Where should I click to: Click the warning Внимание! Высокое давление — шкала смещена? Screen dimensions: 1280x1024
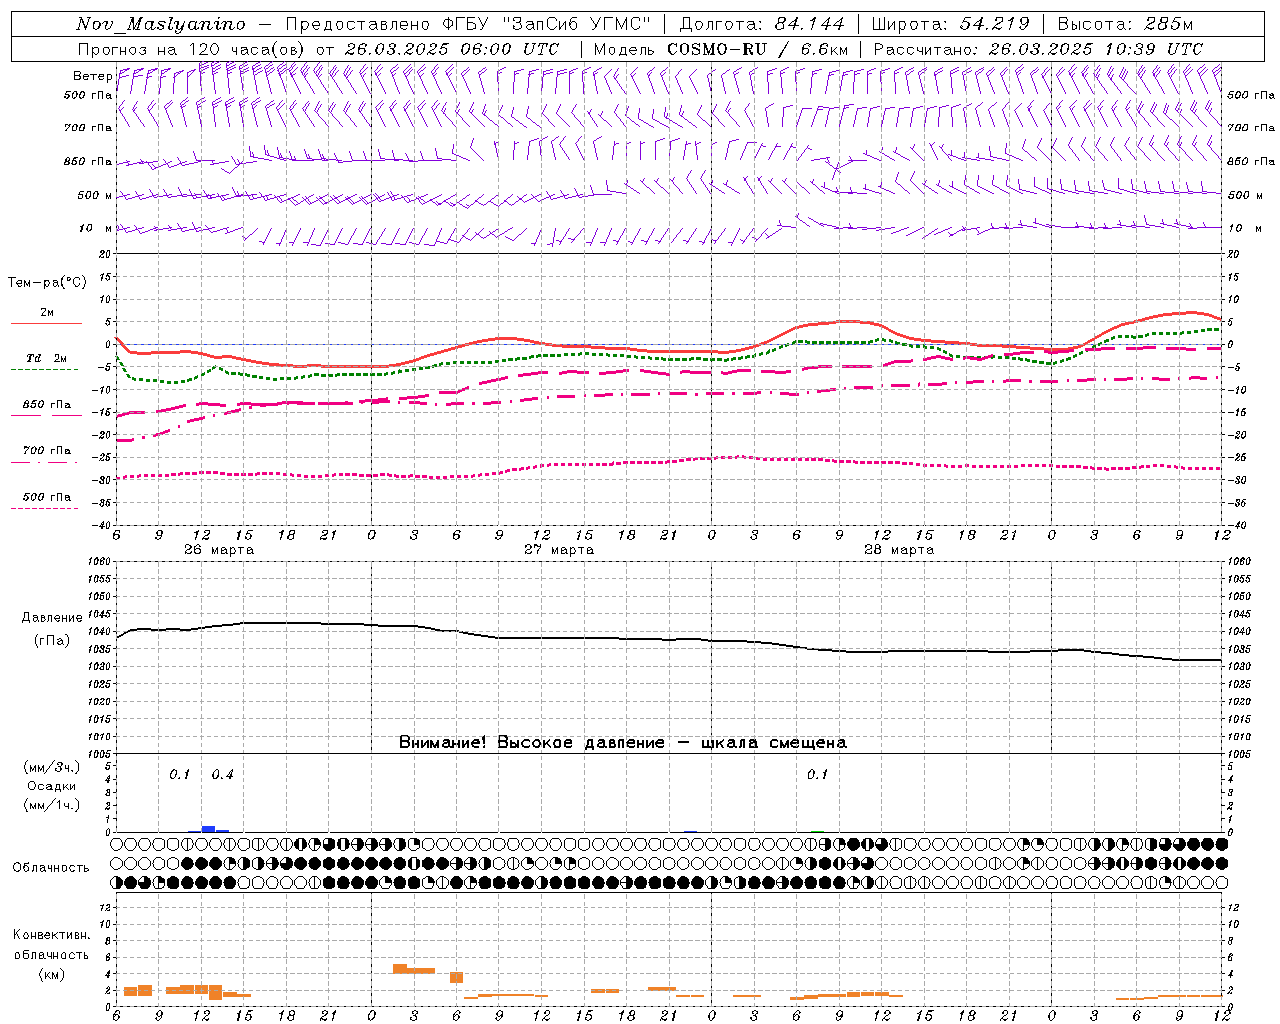(x=623, y=743)
